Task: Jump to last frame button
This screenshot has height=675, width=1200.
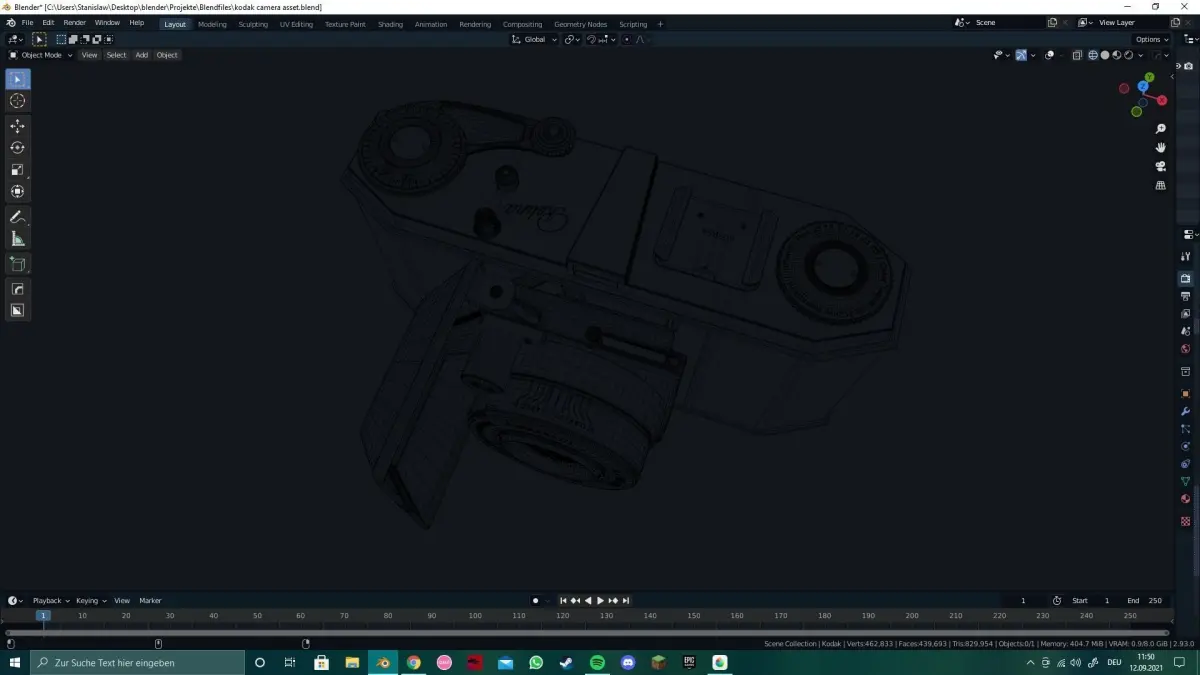Action: pyautogui.click(x=626, y=601)
